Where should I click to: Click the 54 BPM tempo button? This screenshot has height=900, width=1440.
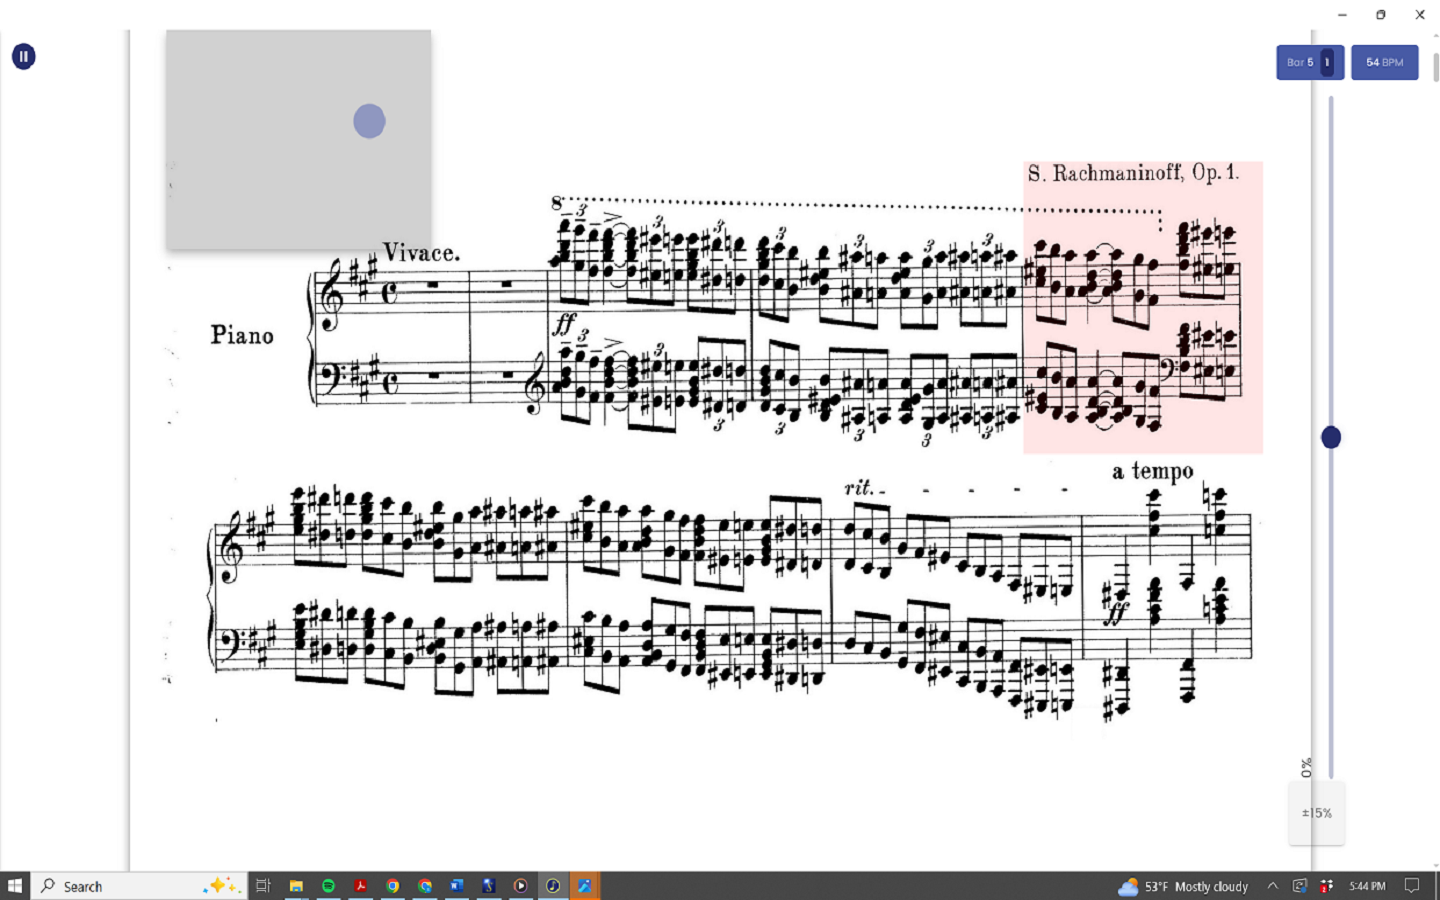click(x=1384, y=62)
